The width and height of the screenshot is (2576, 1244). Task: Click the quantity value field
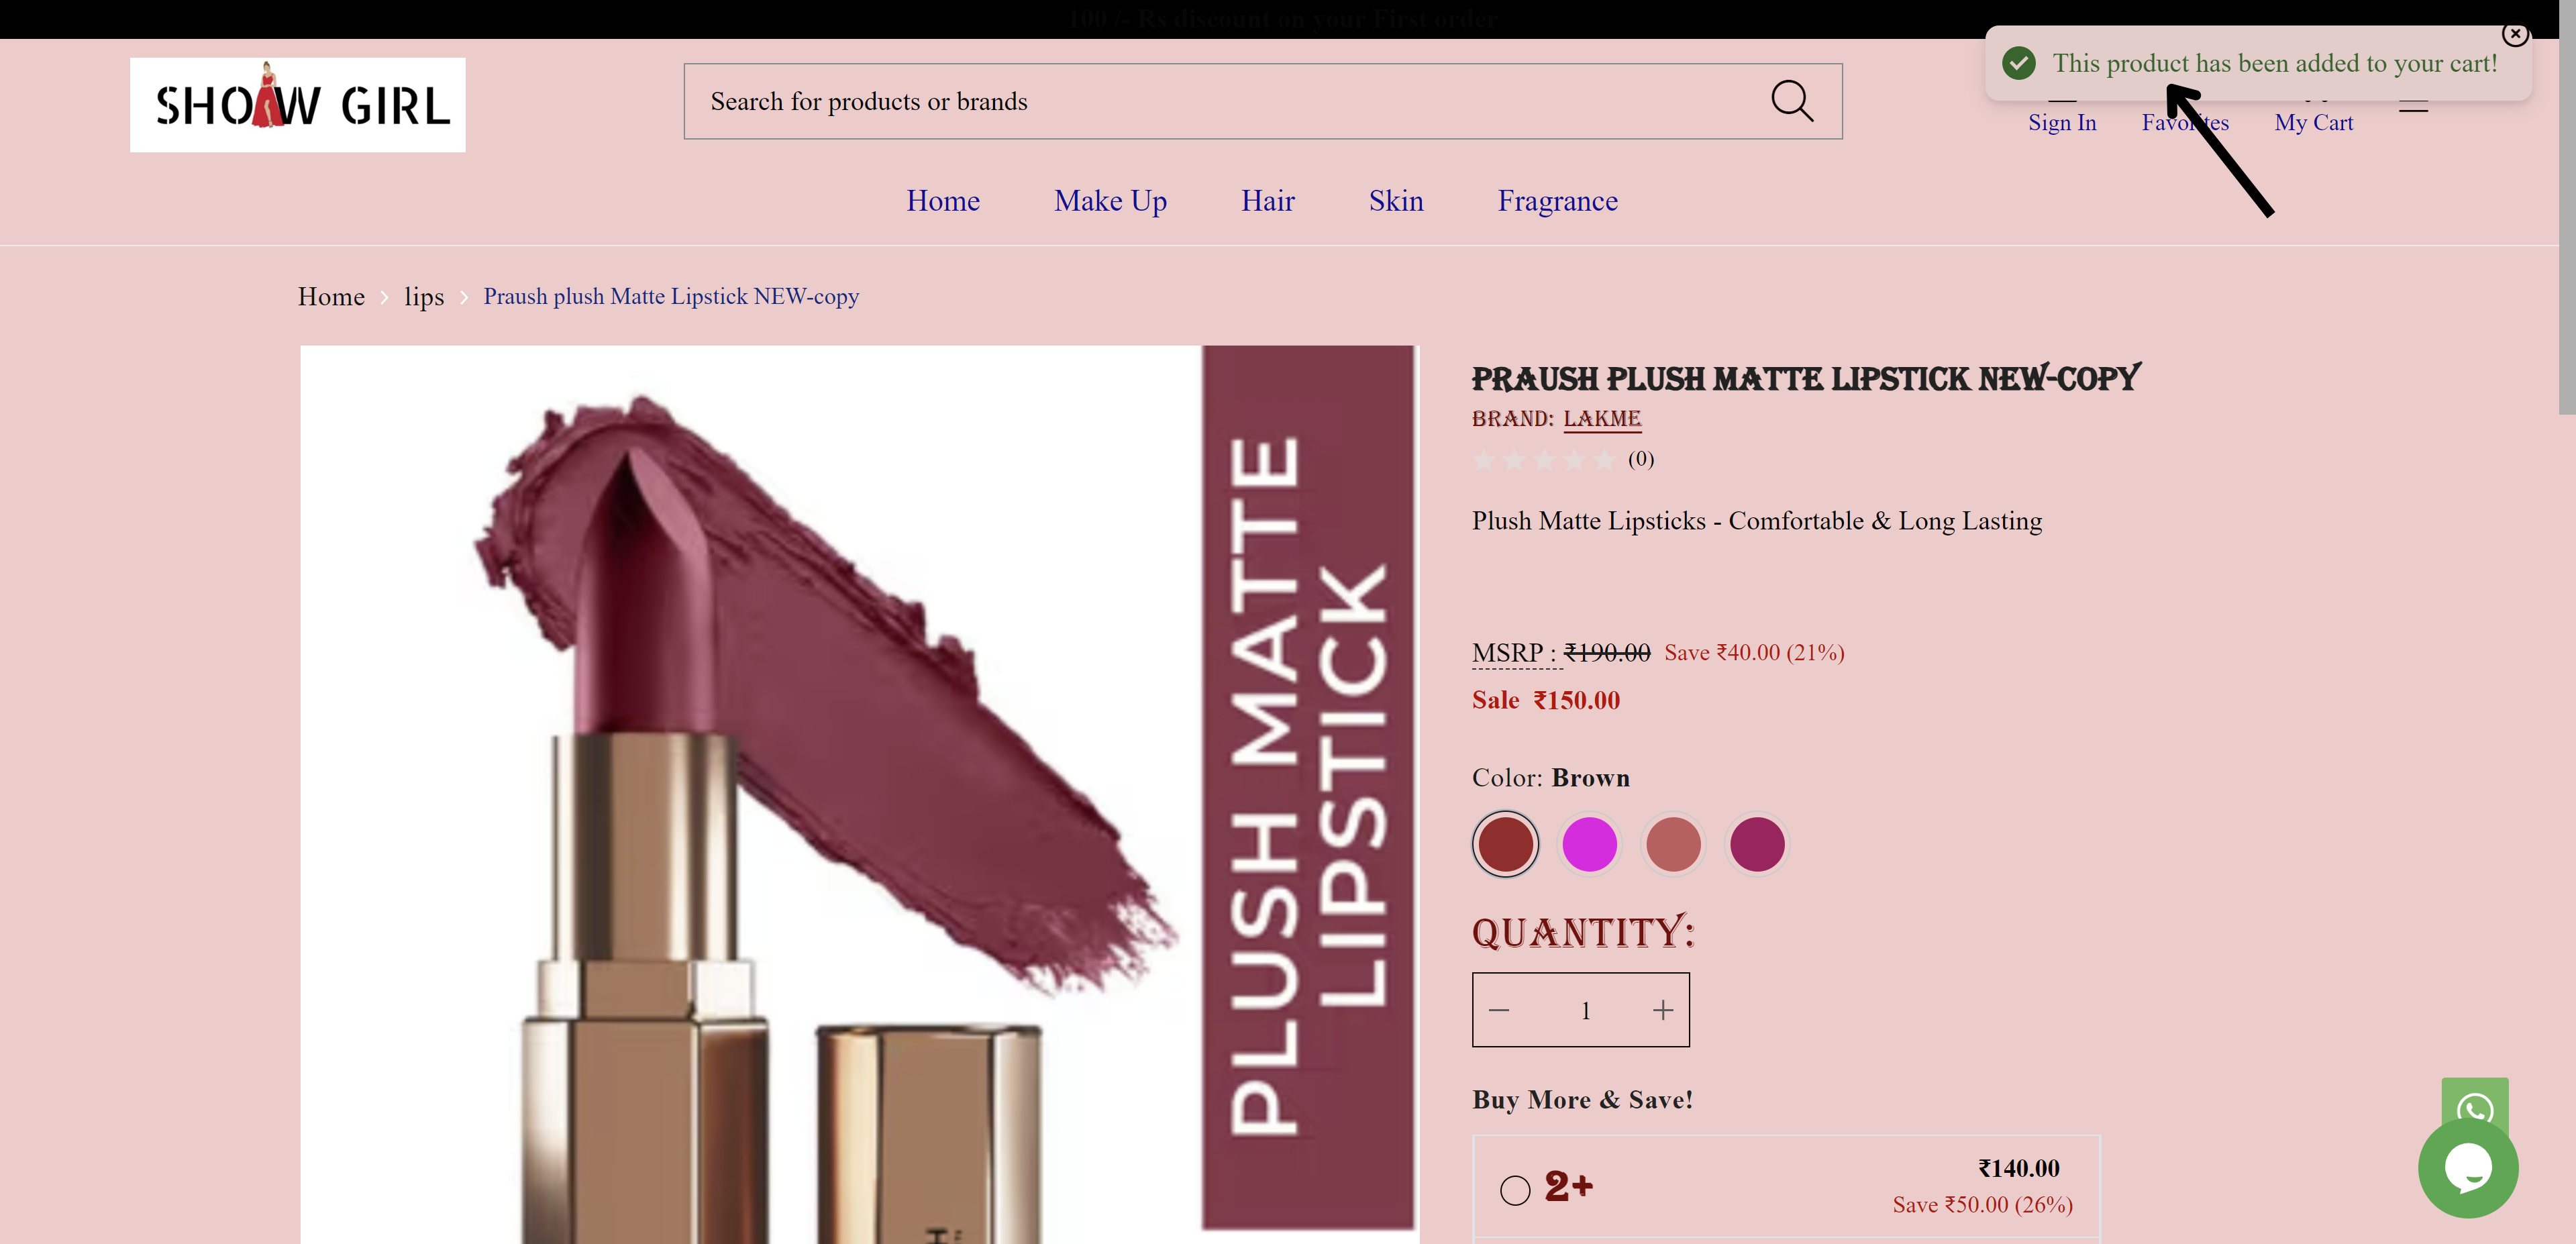(x=1585, y=1010)
